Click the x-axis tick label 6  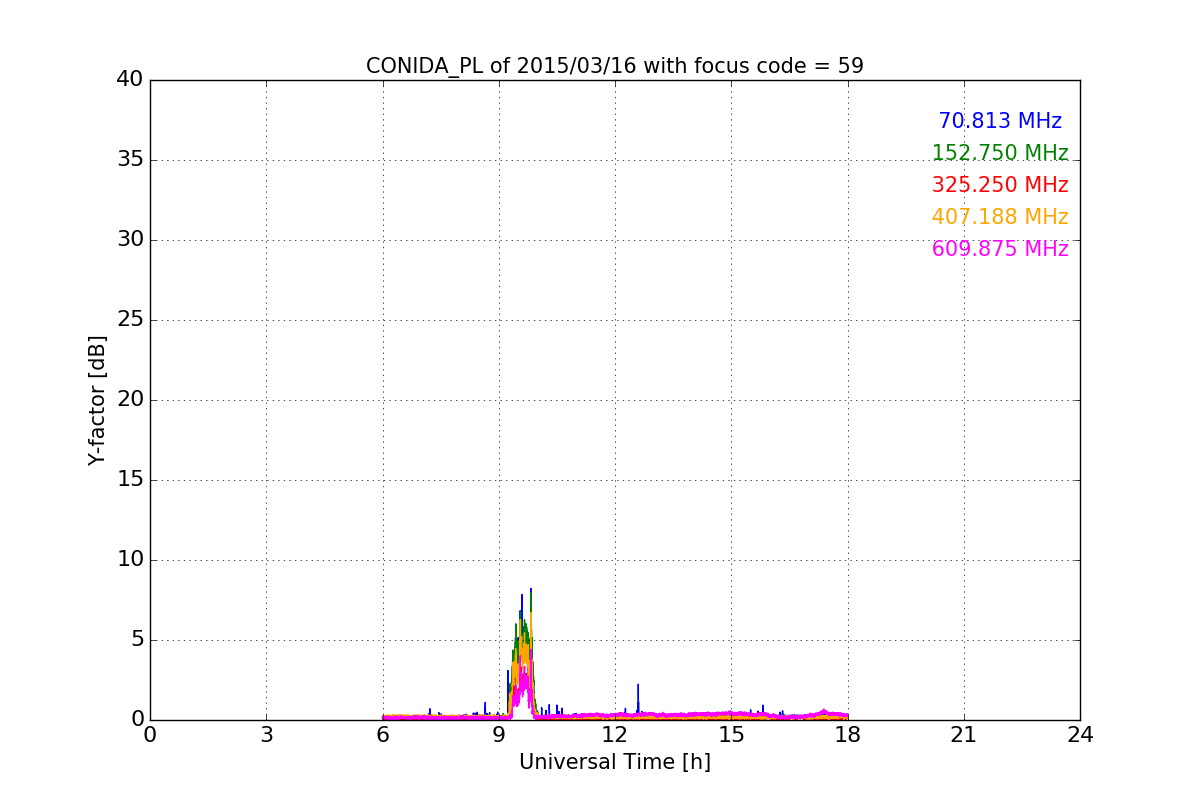click(383, 735)
